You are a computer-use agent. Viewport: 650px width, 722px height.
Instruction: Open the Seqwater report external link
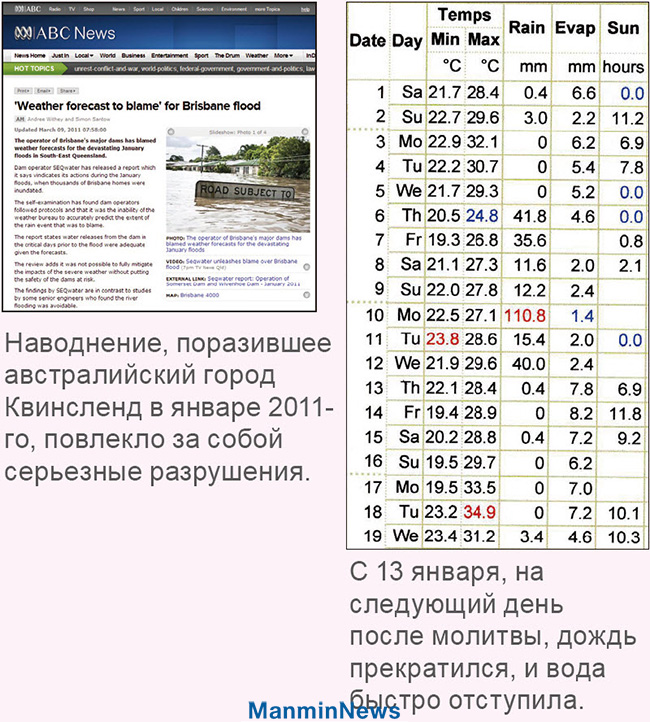tap(233, 281)
